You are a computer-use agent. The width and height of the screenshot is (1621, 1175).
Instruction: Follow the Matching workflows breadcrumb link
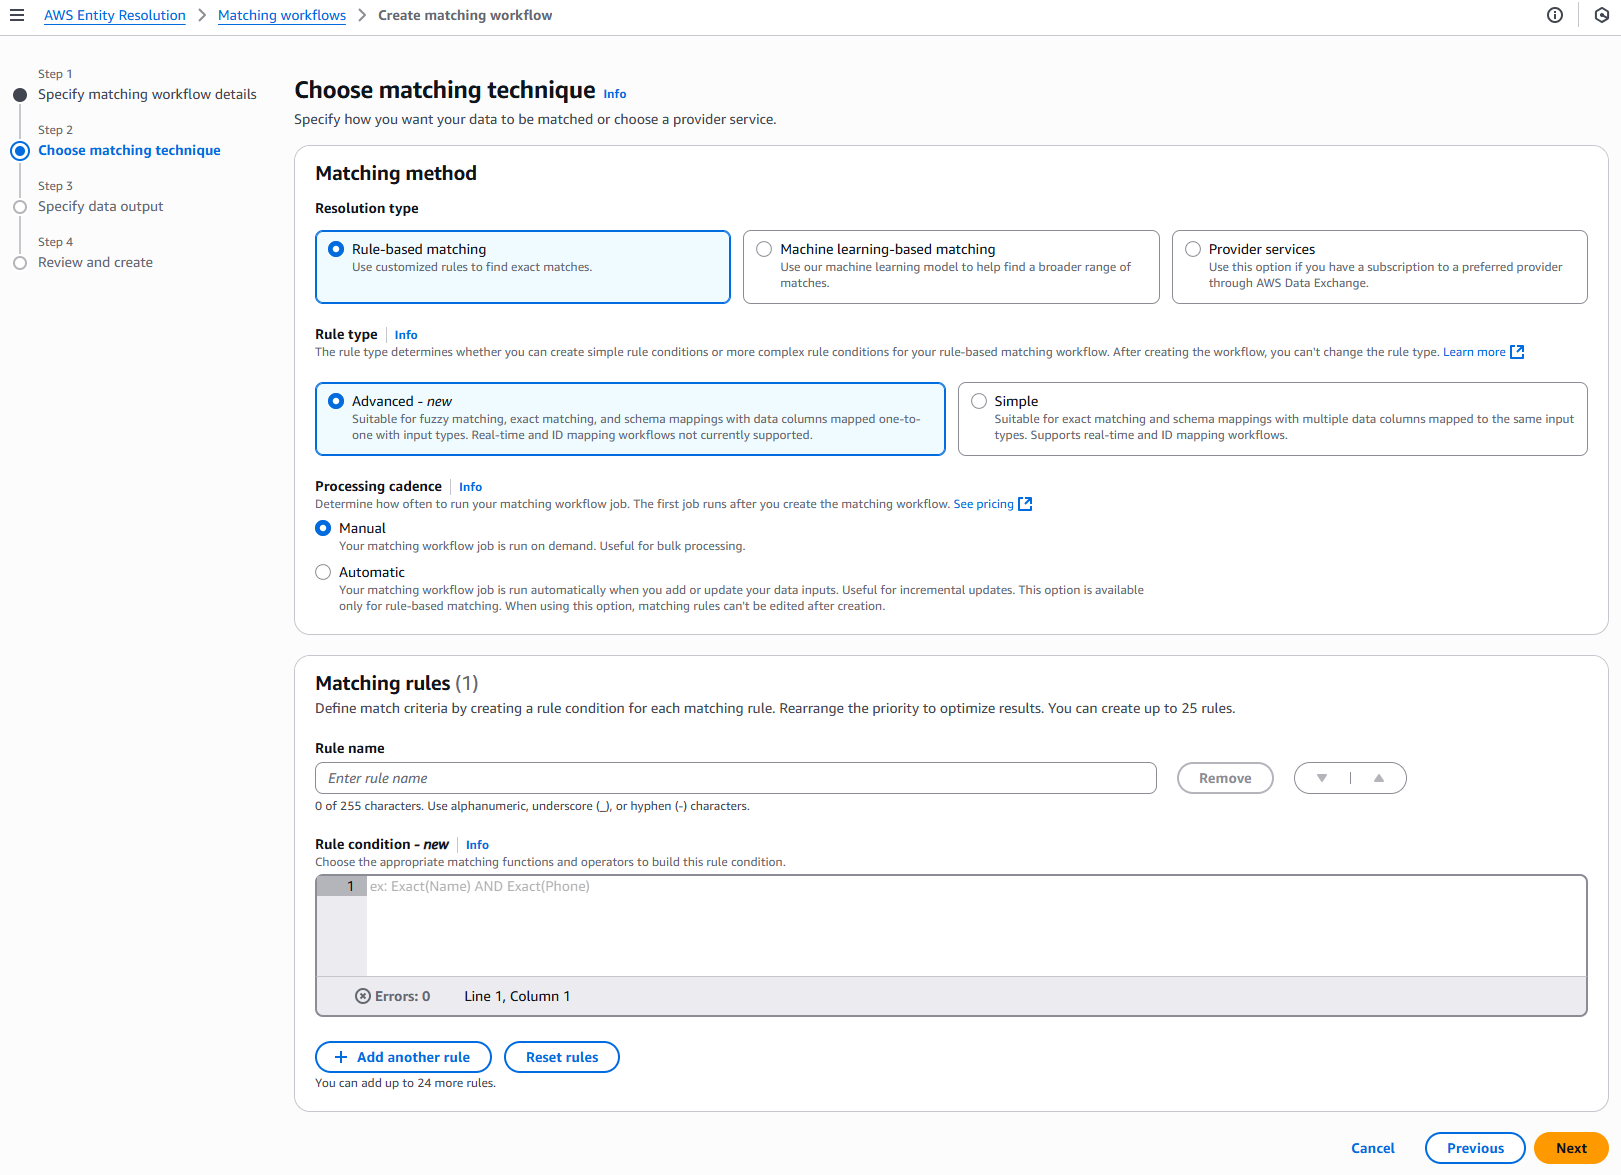[281, 15]
